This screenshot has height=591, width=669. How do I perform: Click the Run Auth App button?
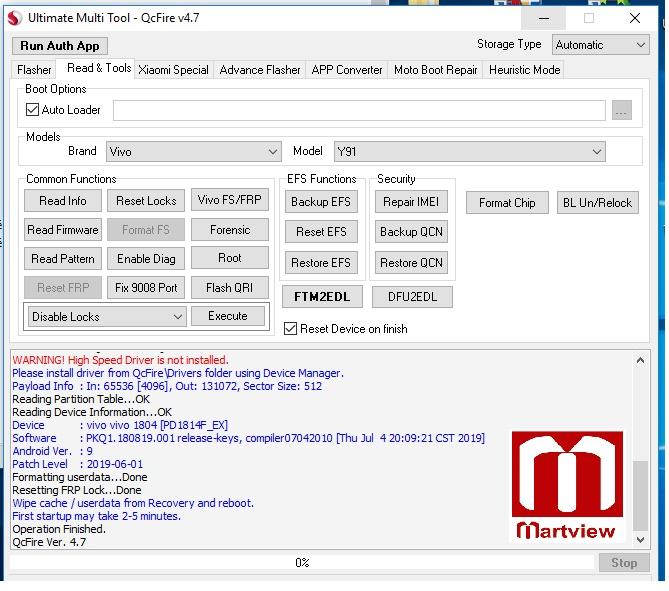pos(60,46)
